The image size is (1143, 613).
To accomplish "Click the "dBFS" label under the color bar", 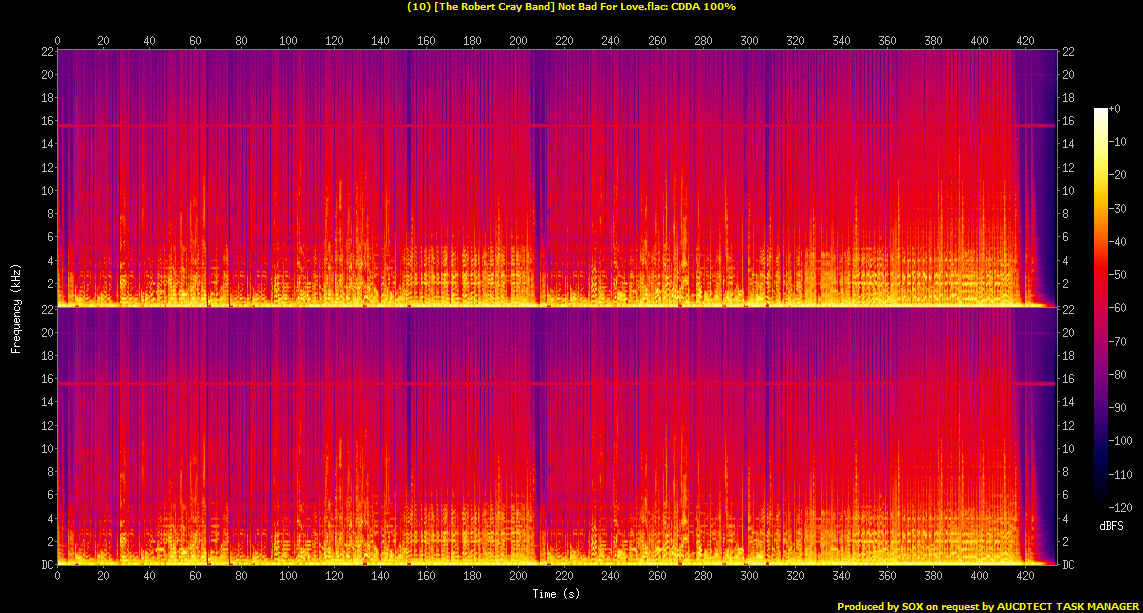I will [1111, 525].
